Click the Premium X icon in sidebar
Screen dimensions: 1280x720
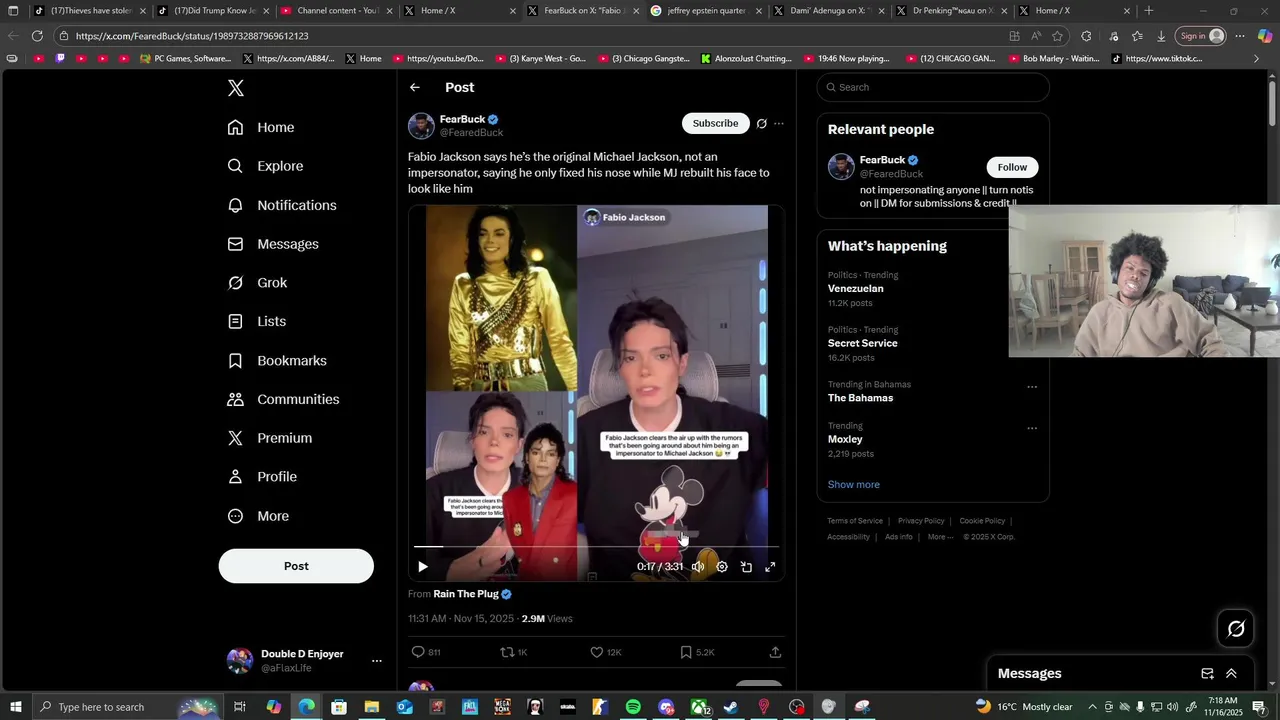235,438
